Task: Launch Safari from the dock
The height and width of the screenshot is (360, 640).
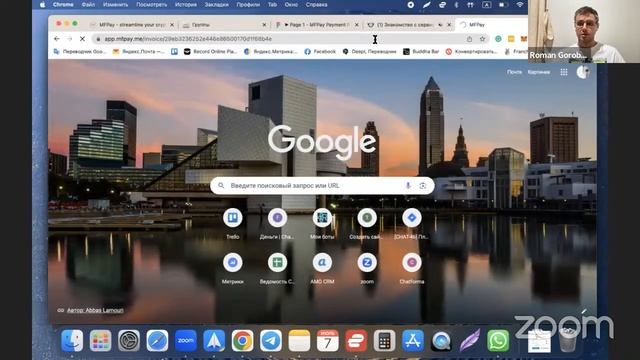Action: pyautogui.click(x=157, y=340)
